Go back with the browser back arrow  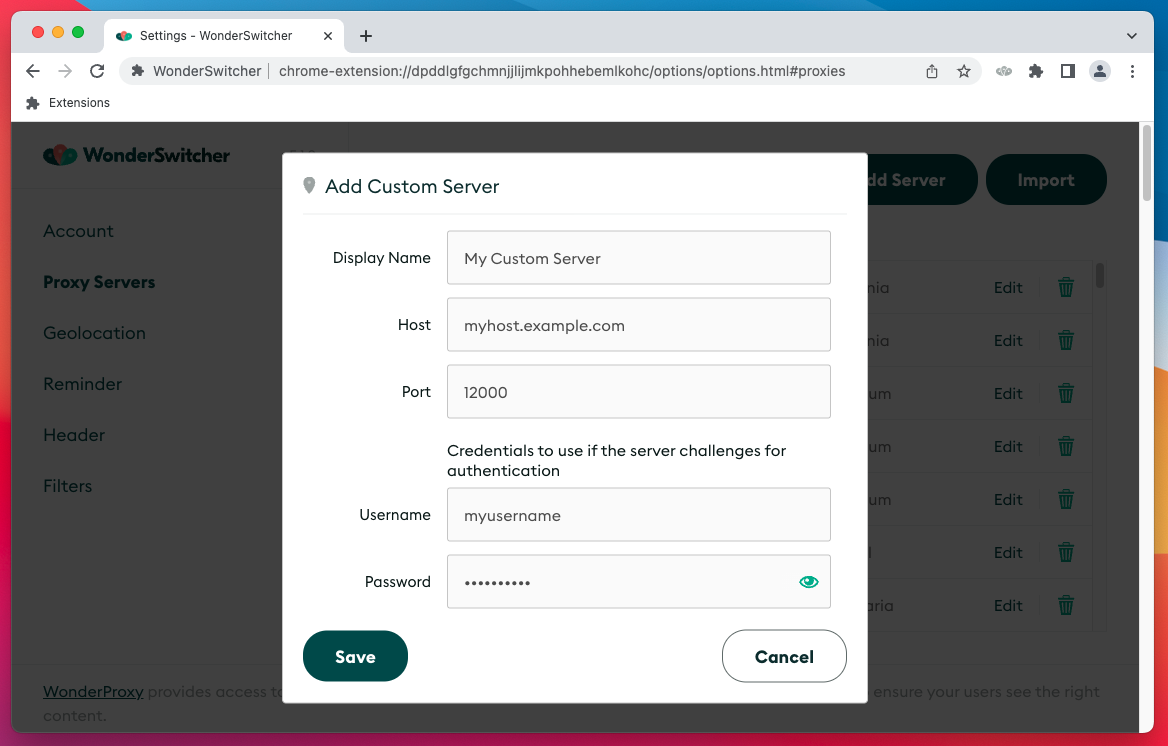click(x=33, y=71)
